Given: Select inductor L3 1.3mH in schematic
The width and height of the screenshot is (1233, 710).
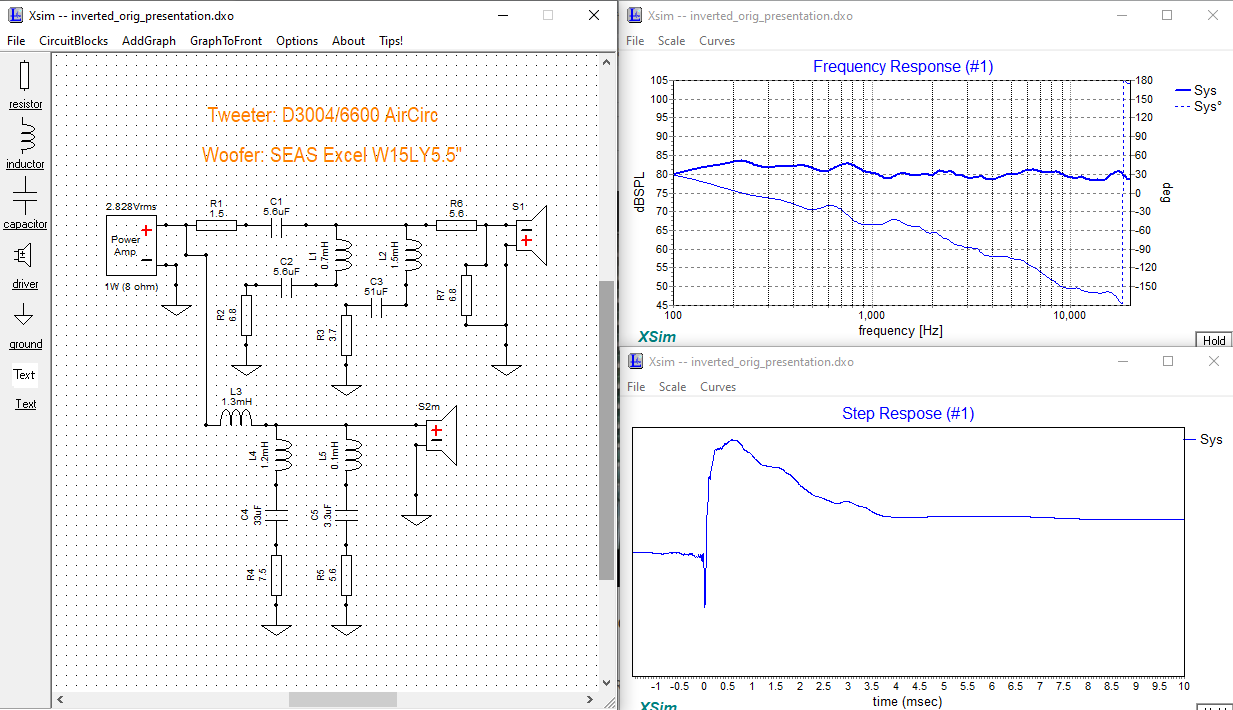Looking at the screenshot, I should pyautogui.click(x=236, y=417).
